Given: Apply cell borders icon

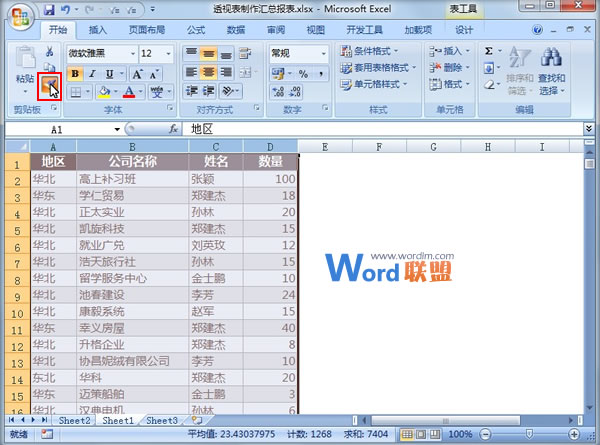Looking at the screenshot, I should [76, 92].
